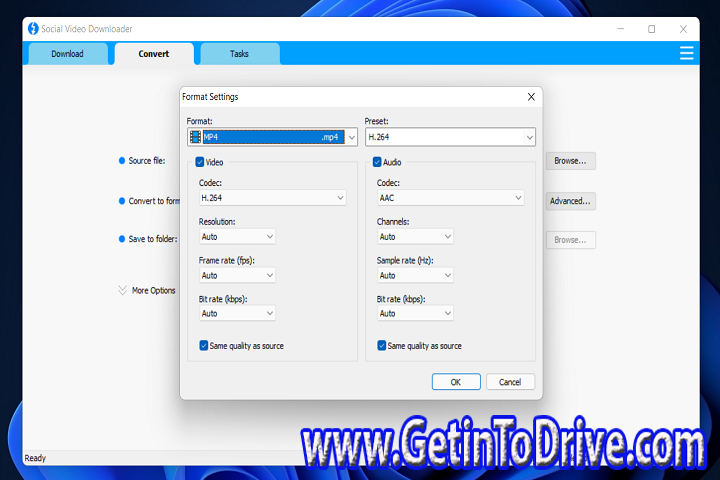The height and width of the screenshot is (480, 720).
Task: Toggle the Audio checkbox
Action: pyautogui.click(x=377, y=162)
